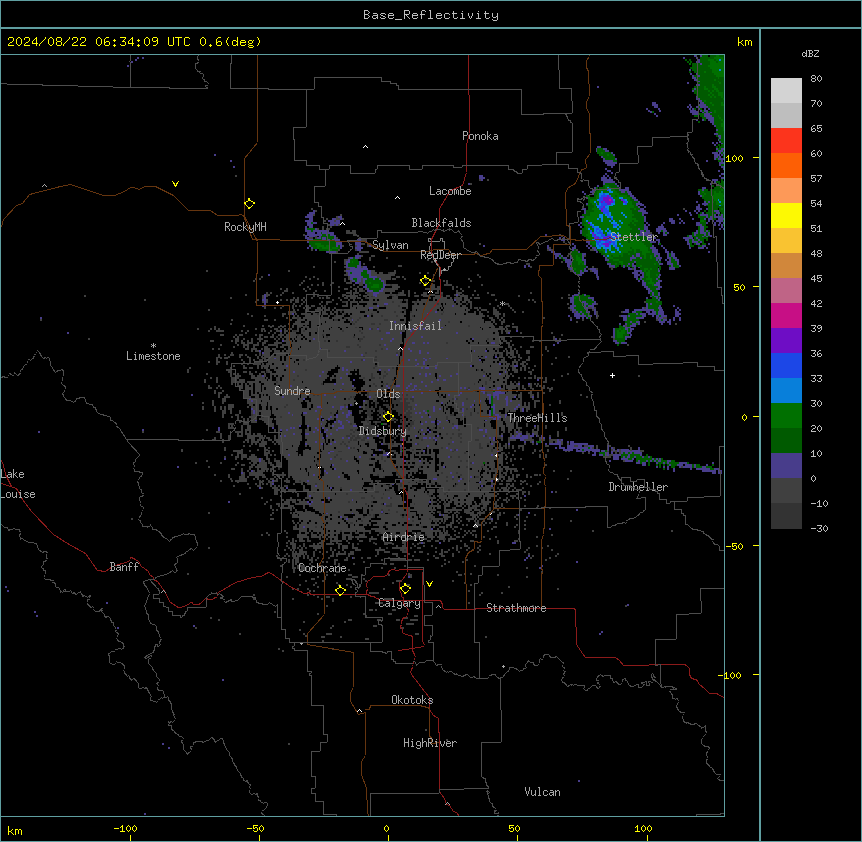
Task: Click the Base_Reflectivity title
Action: point(431,15)
